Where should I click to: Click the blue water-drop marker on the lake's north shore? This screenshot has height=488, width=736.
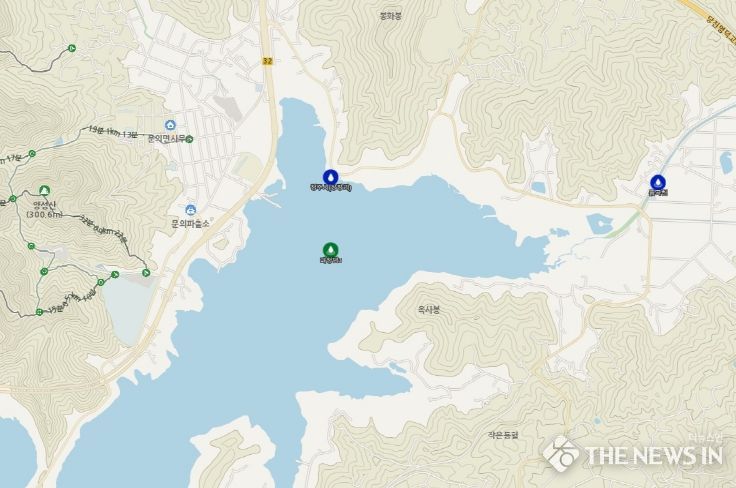pyautogui.click(x=330, y=177)
